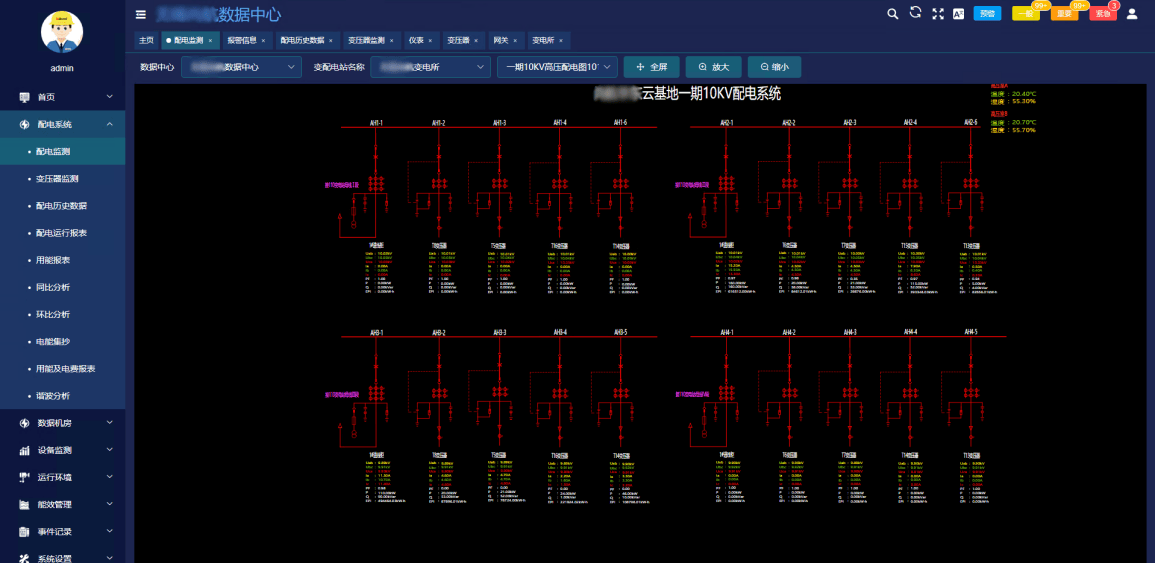The width and height of the screenshot is (1155, 563).
Task: Click the orange 重要 alarm button
Action: tap(1064, 13)
